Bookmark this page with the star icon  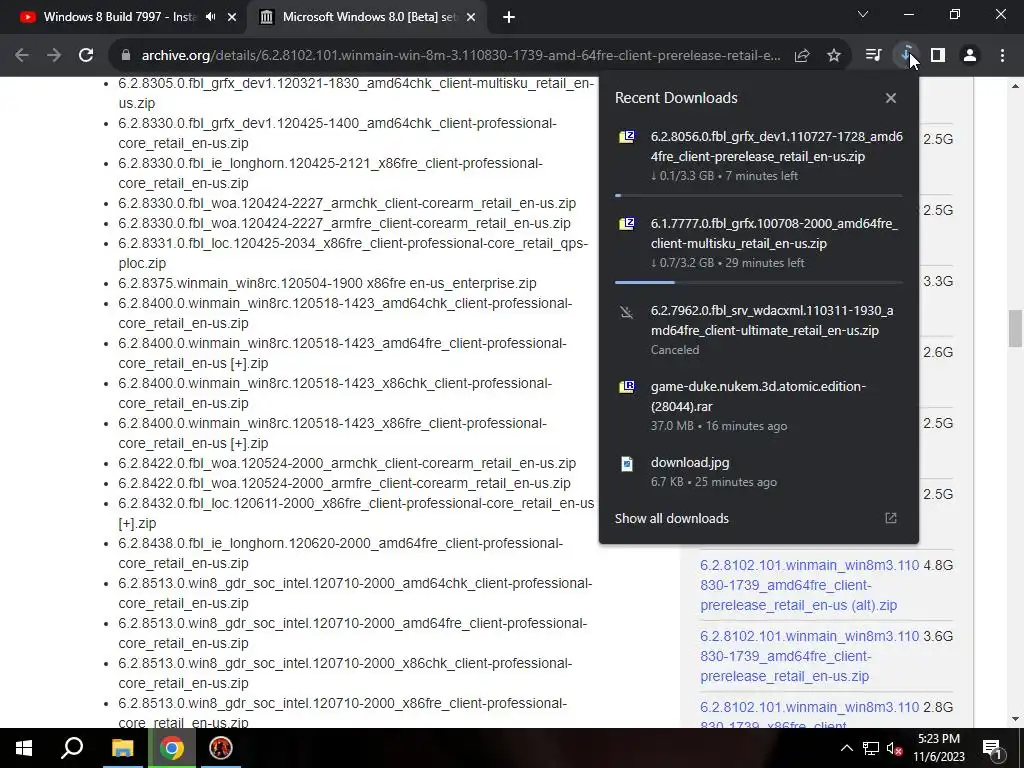pyautogui.click(x=834, y=56)
